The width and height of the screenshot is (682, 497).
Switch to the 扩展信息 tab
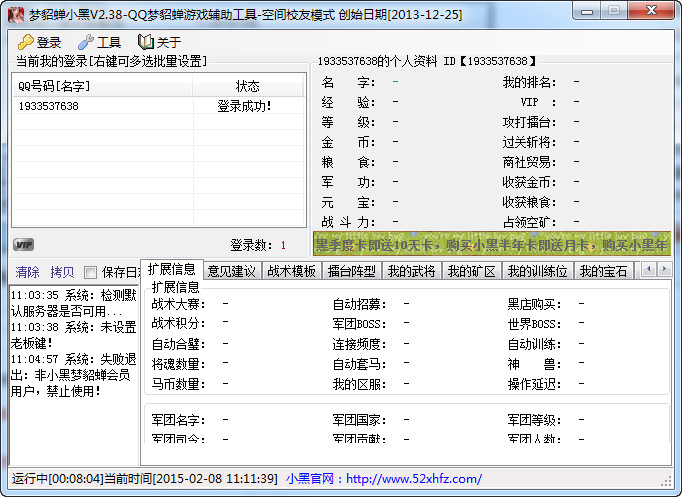click(x=172, y=270)
